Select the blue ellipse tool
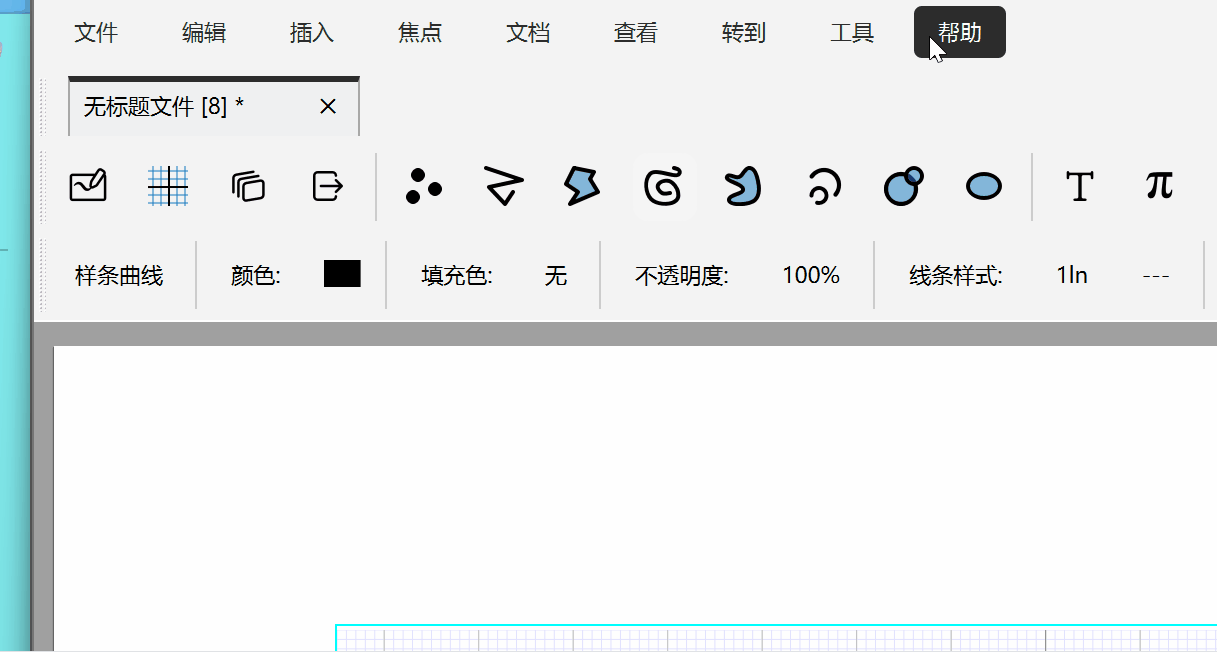This screenshot has height=652, width=1217. (984, 186)
